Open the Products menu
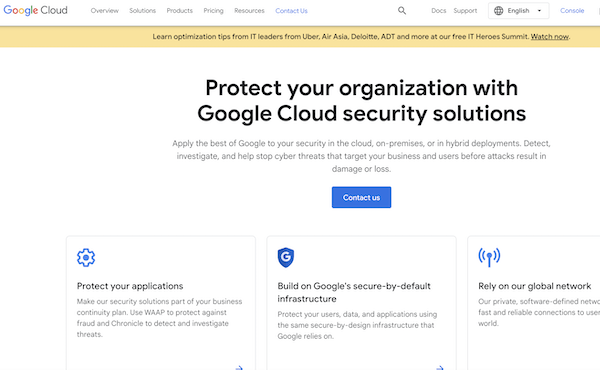Screen dimensions: 600x370 click(x=179, y=11)
